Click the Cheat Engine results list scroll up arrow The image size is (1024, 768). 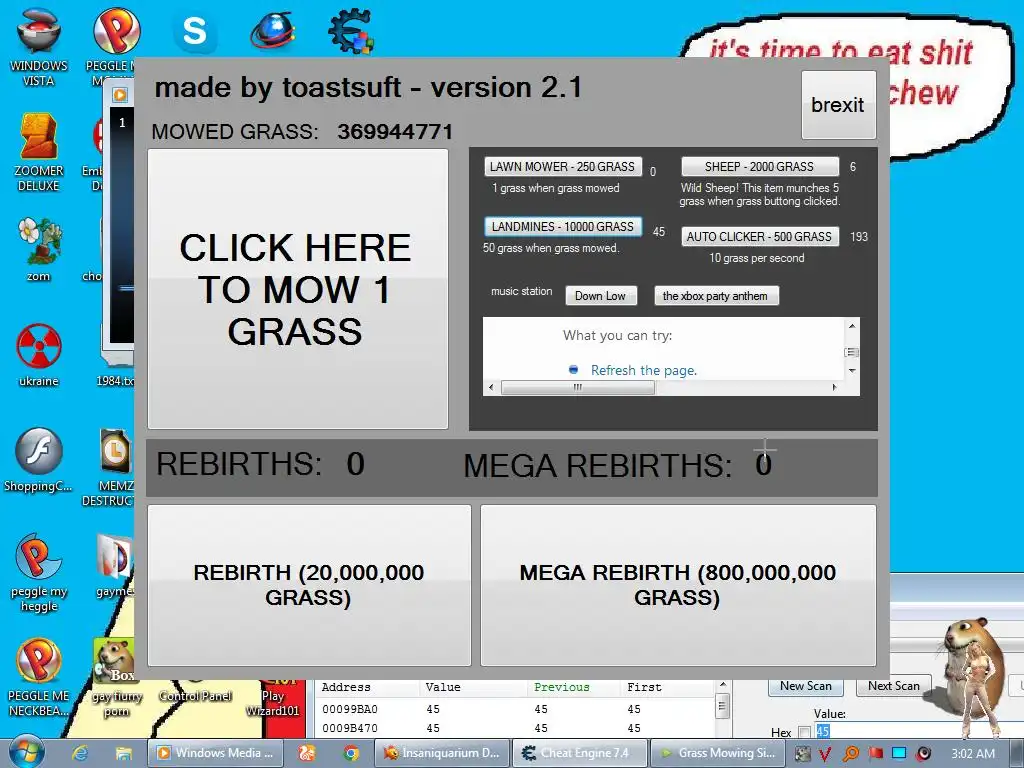pos(722,685)
